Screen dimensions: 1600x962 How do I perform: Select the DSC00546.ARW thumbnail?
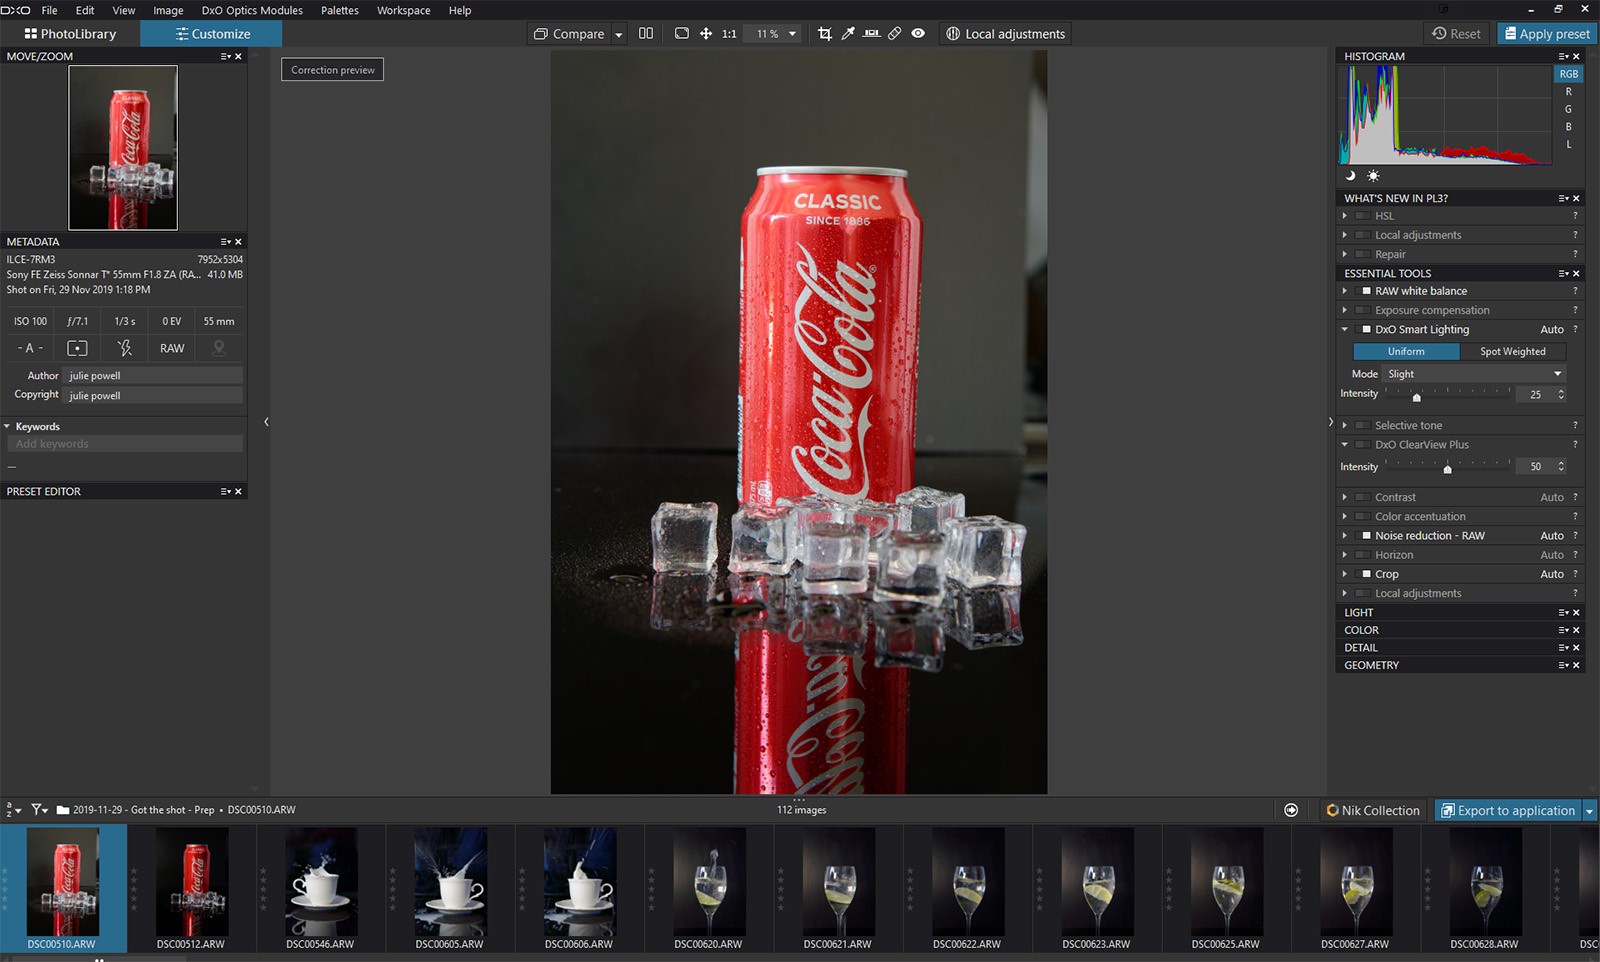pos(321,882)
